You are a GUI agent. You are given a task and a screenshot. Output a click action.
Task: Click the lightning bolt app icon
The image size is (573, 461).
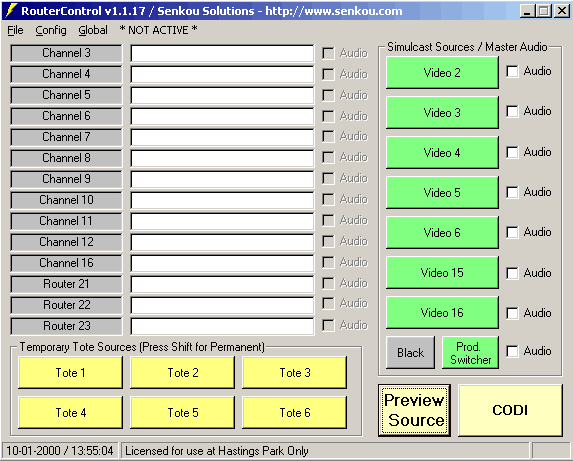[x=11, y=11]
